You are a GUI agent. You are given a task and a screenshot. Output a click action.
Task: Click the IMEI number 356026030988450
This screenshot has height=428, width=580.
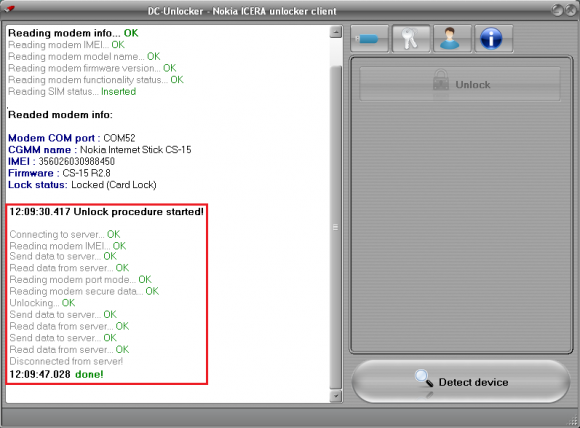77,161
